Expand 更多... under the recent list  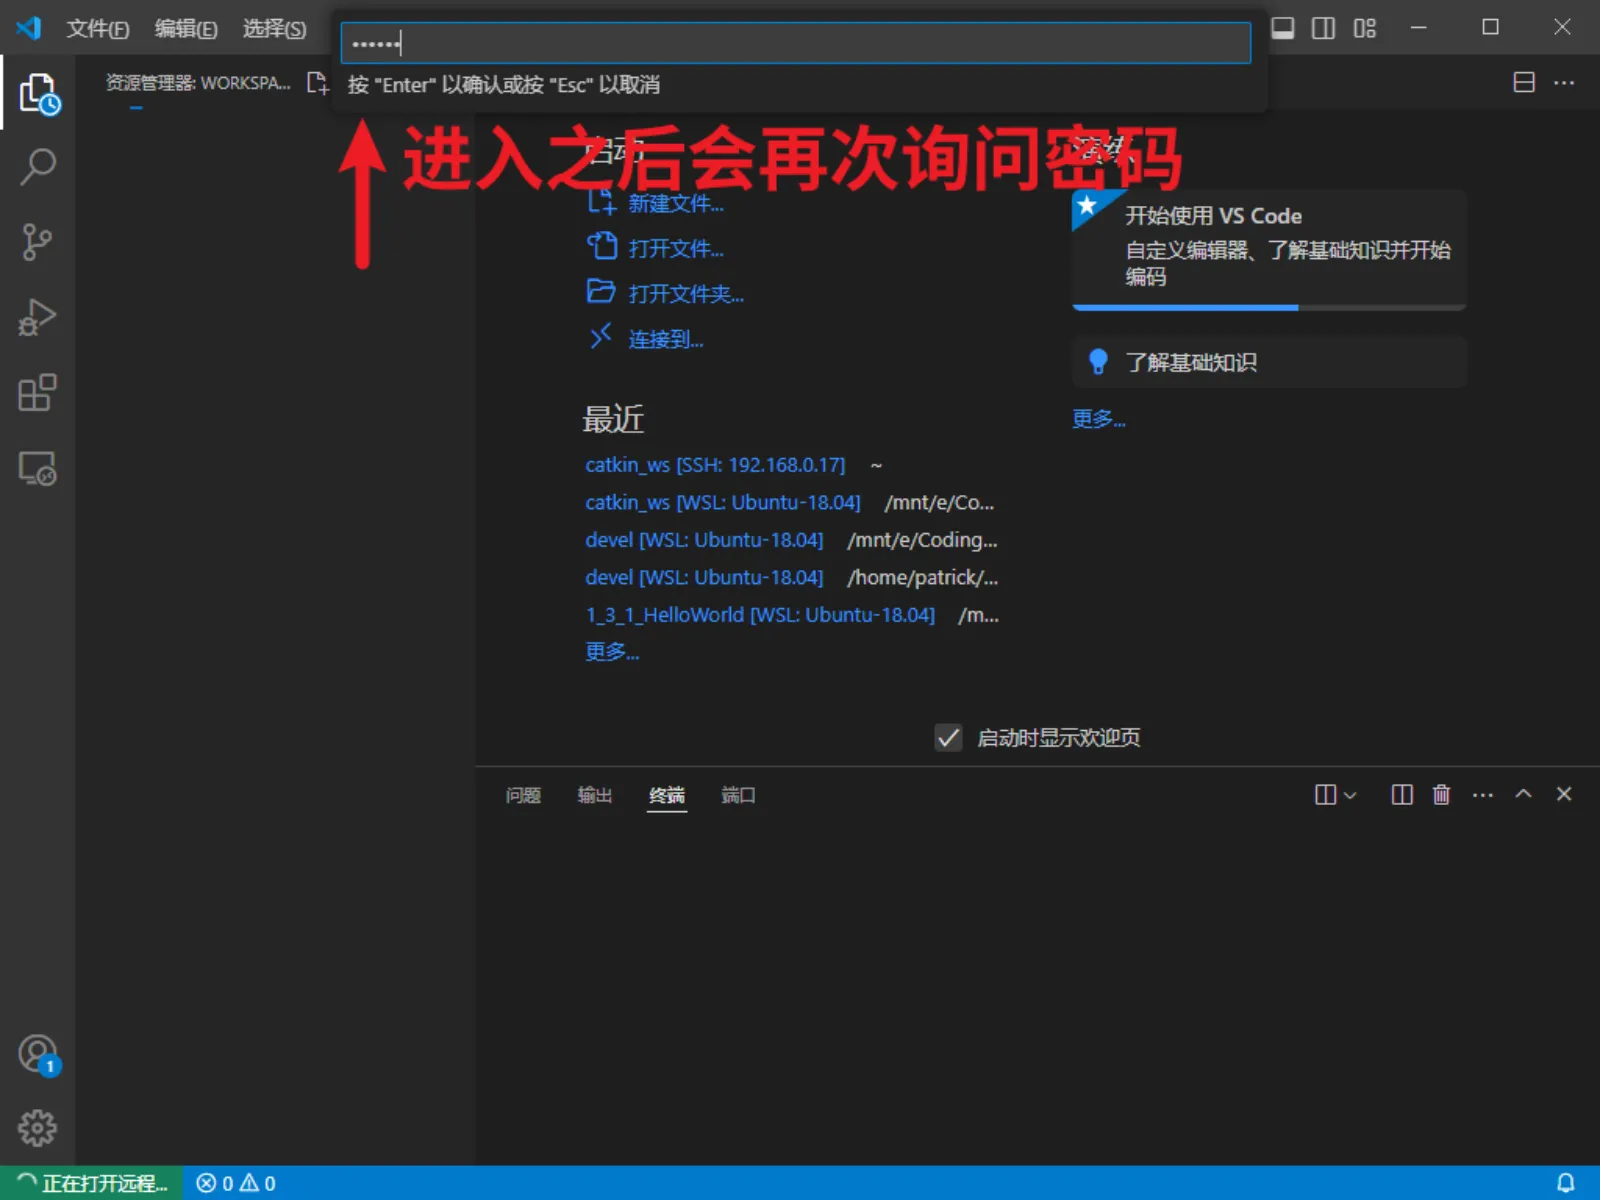pyautogui.click(x=611, y=652)
